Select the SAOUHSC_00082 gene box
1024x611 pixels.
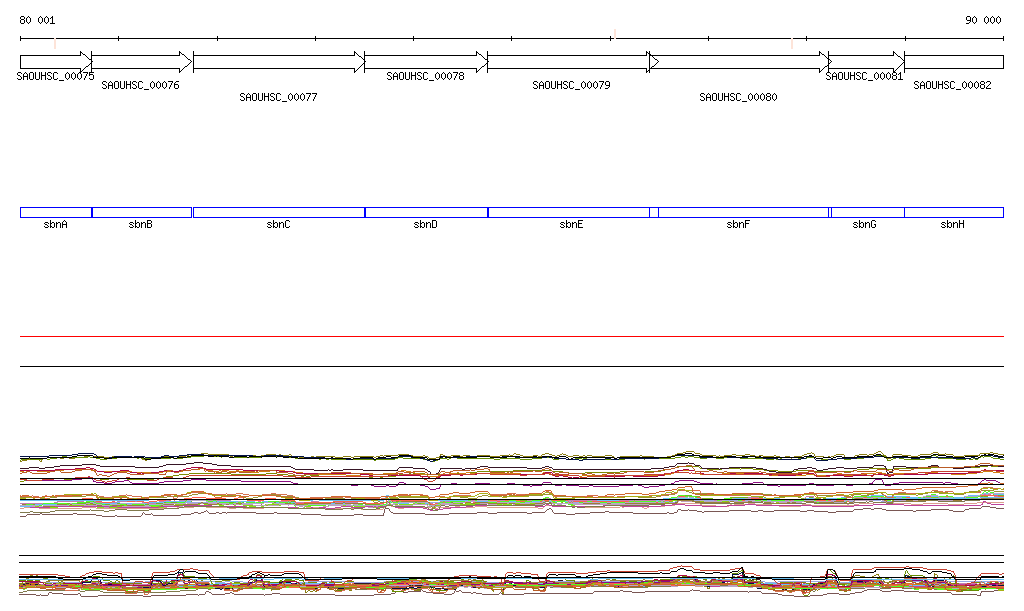coord(954,62)
